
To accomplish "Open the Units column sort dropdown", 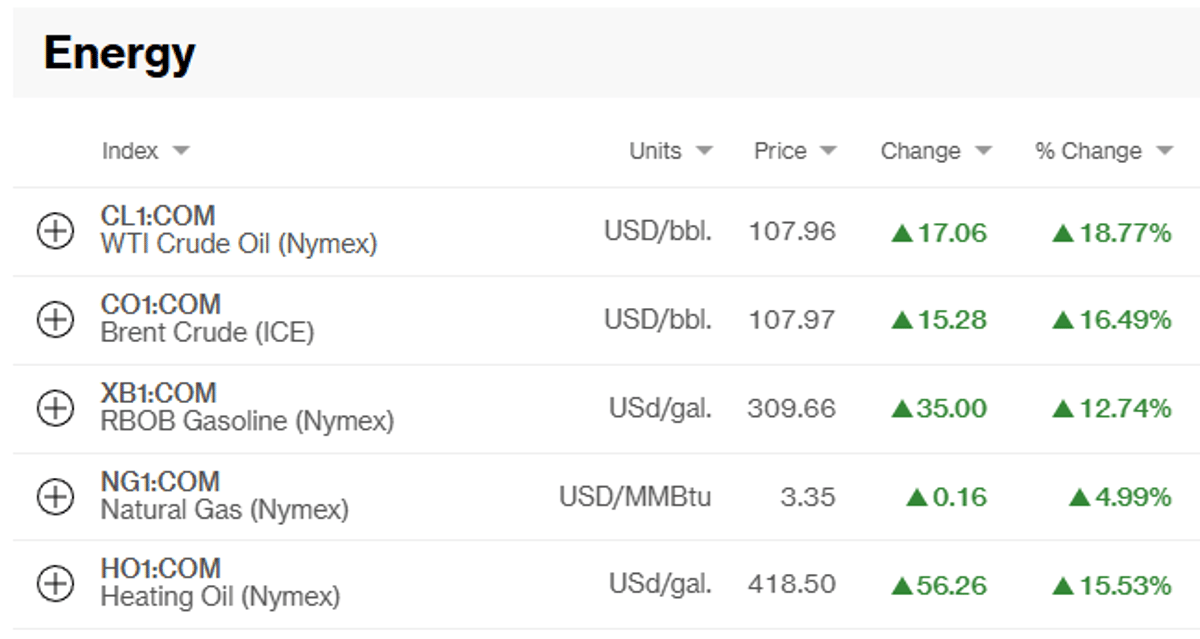I will click(704, 152).
